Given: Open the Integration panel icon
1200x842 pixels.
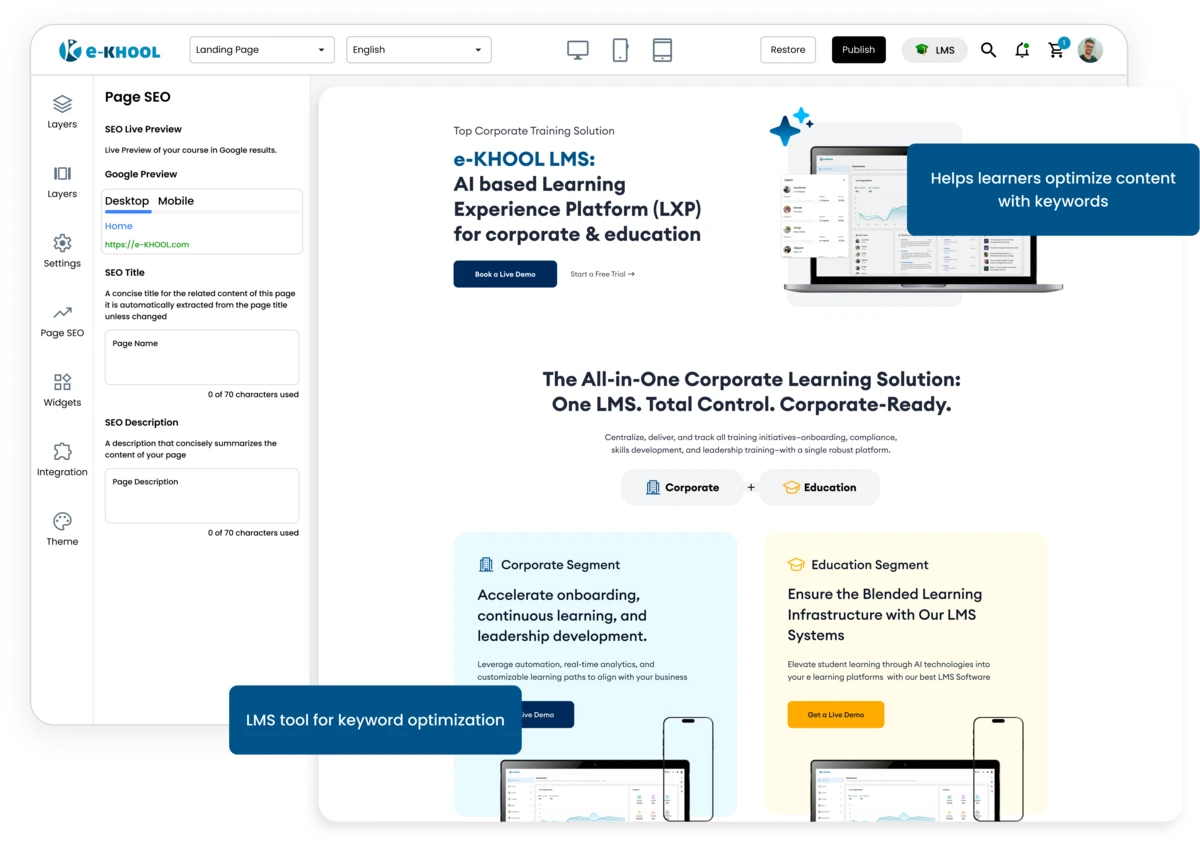Looking at the screenshot, I should pyautogui.click(x=62, y=452).
